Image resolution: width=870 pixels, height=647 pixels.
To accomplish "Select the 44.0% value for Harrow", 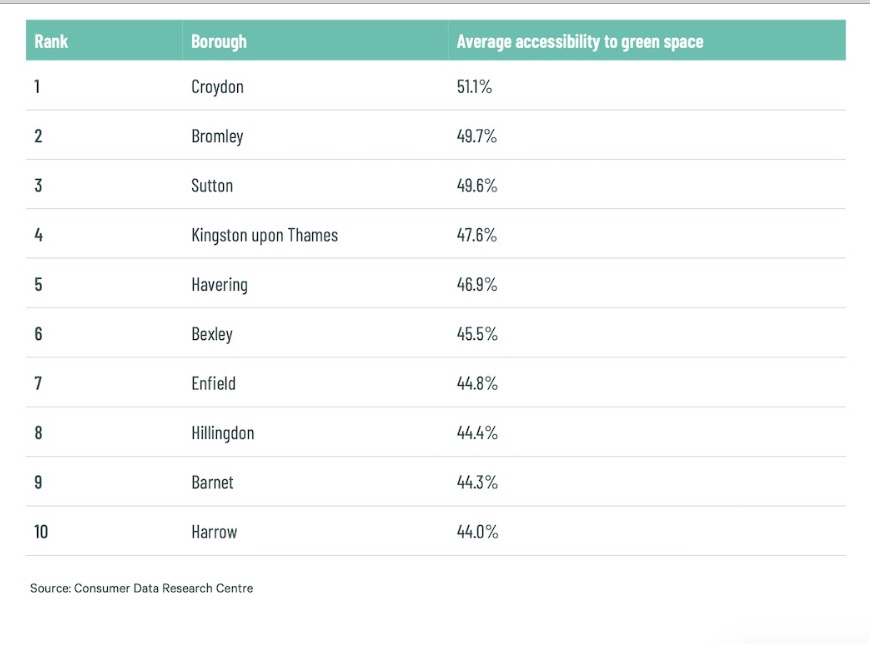I will point(477,532).
